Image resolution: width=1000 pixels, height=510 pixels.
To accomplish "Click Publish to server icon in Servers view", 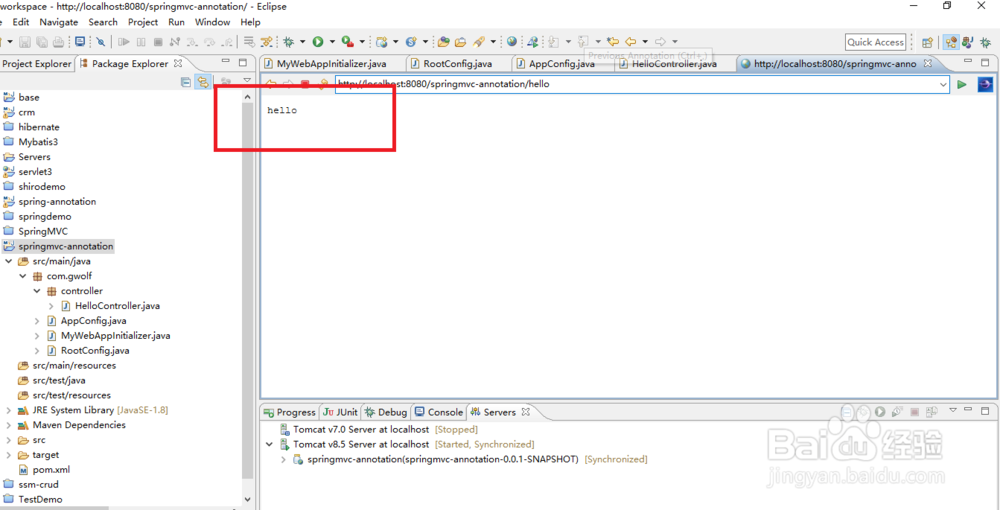I will coord(931,412).
